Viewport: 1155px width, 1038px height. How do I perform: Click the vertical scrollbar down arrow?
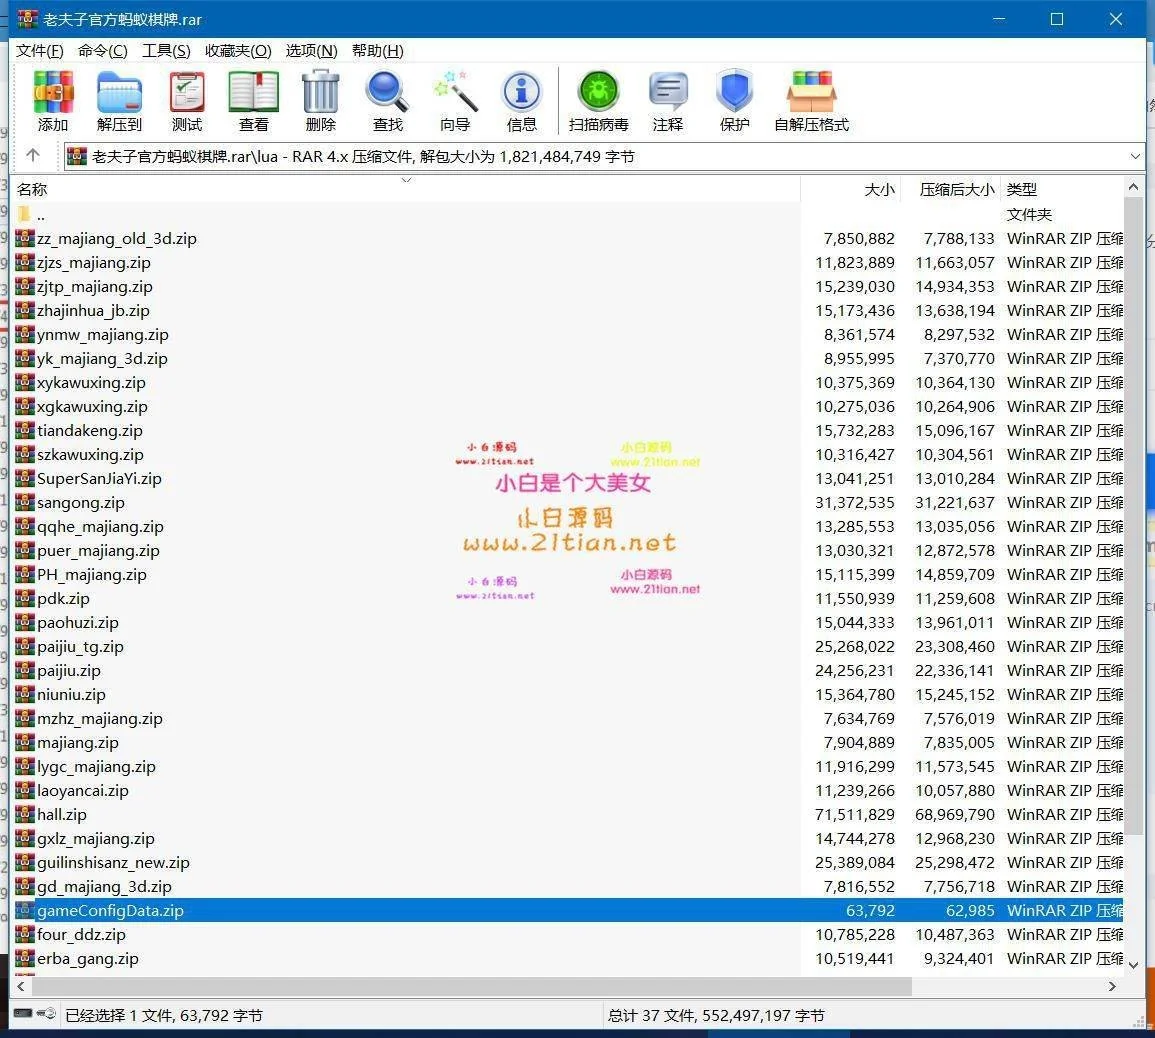pos(1133,965)
